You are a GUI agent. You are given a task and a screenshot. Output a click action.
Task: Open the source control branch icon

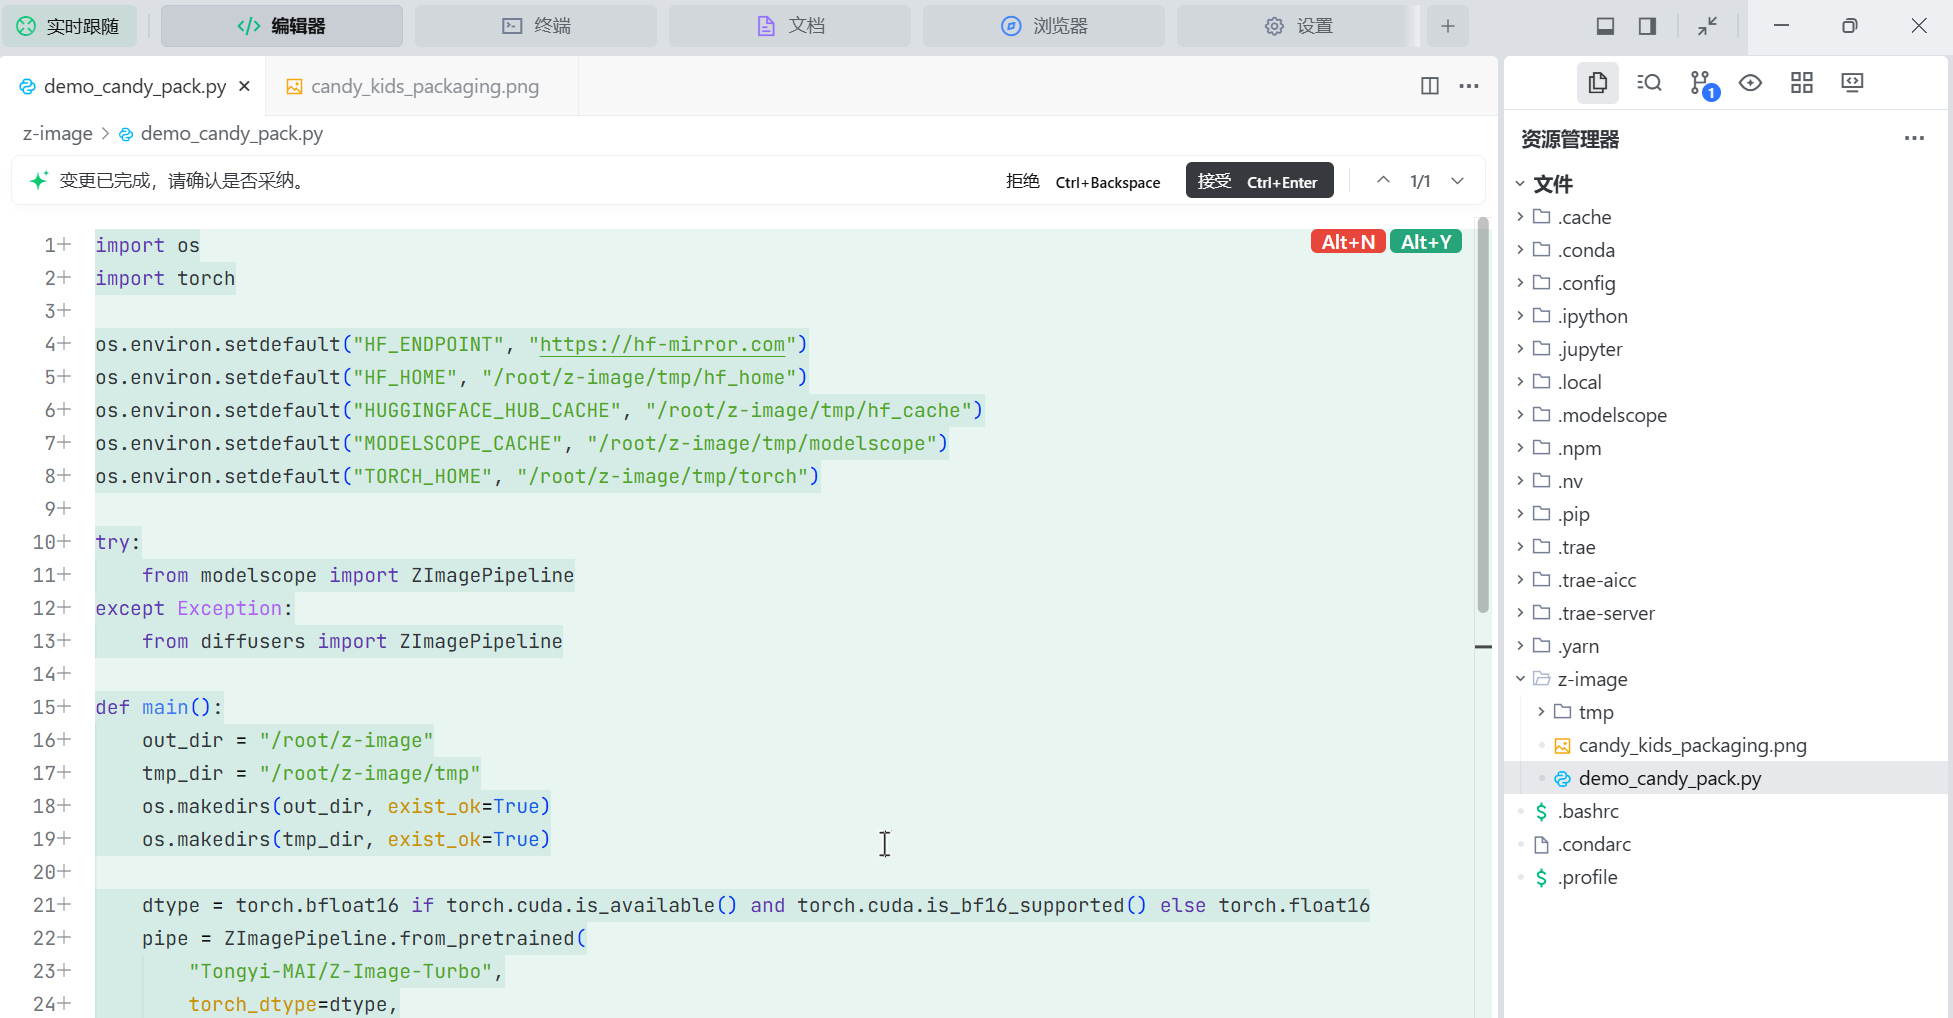[1700, 83]
